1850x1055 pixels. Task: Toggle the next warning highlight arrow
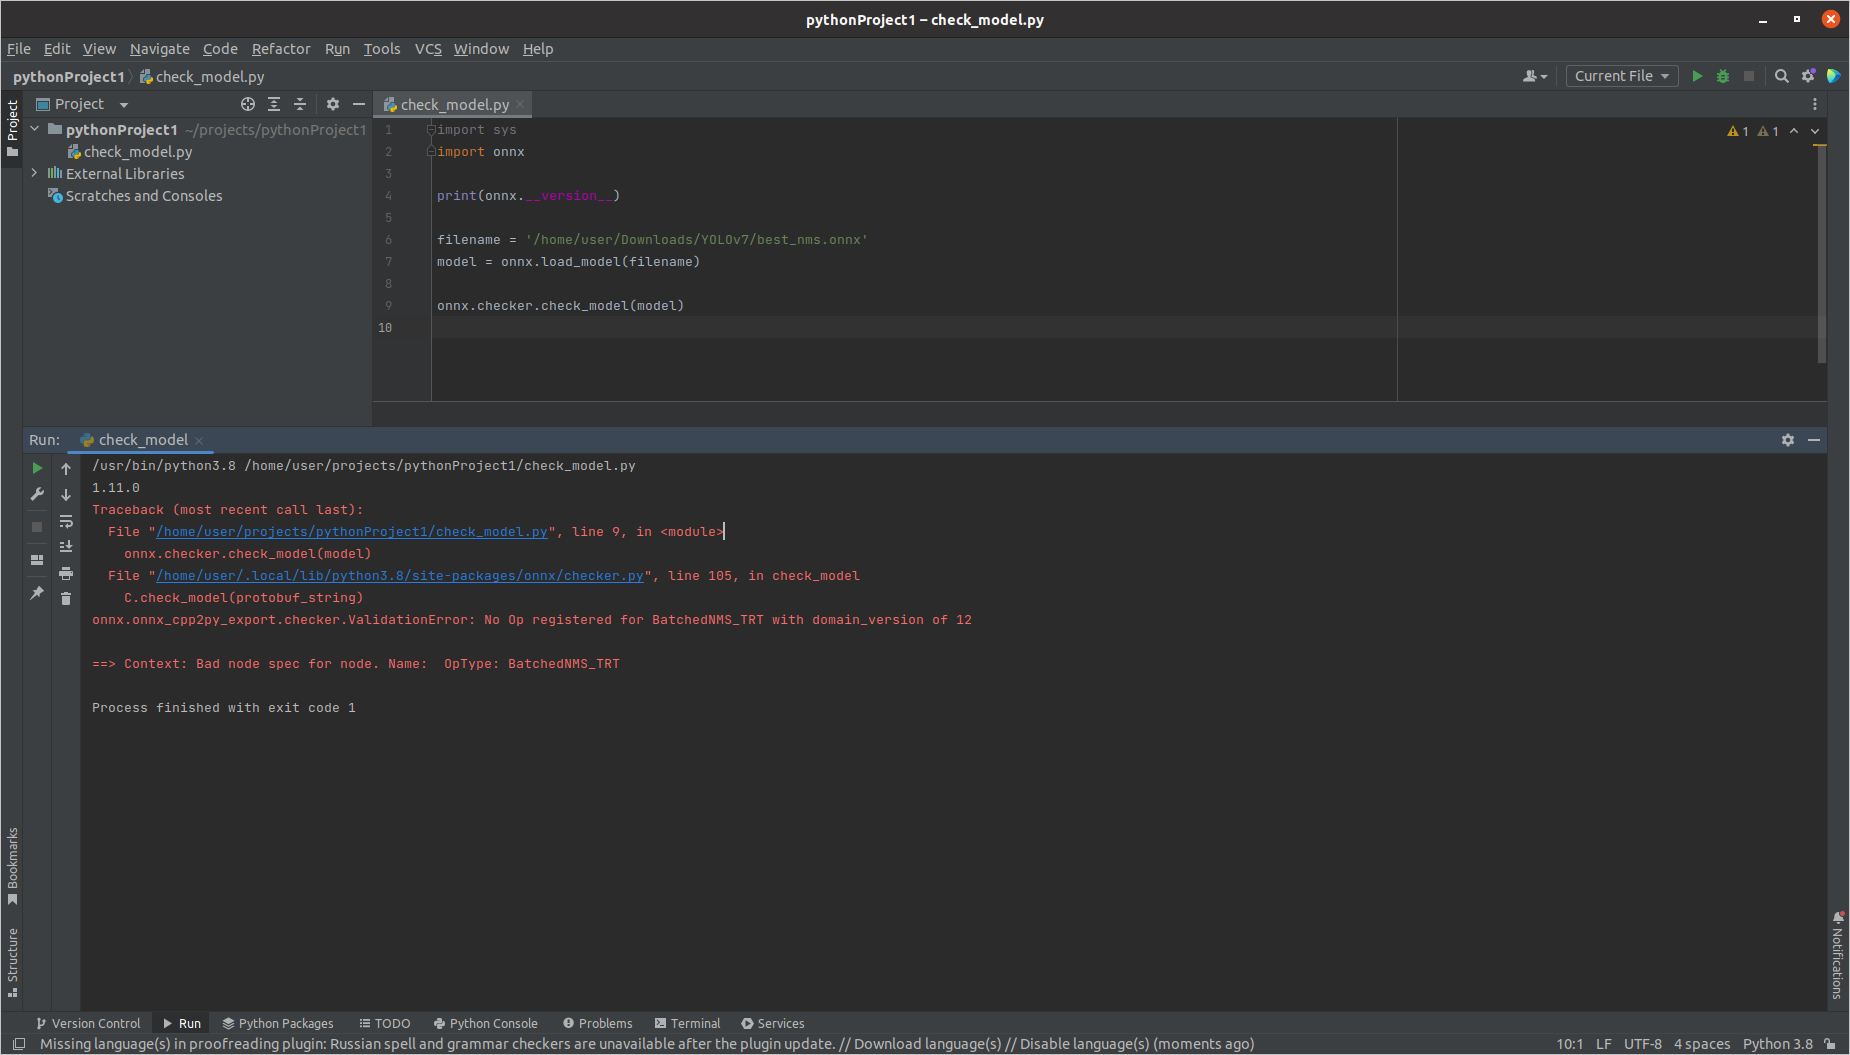pyautogui.click(x=1816, y=131)
